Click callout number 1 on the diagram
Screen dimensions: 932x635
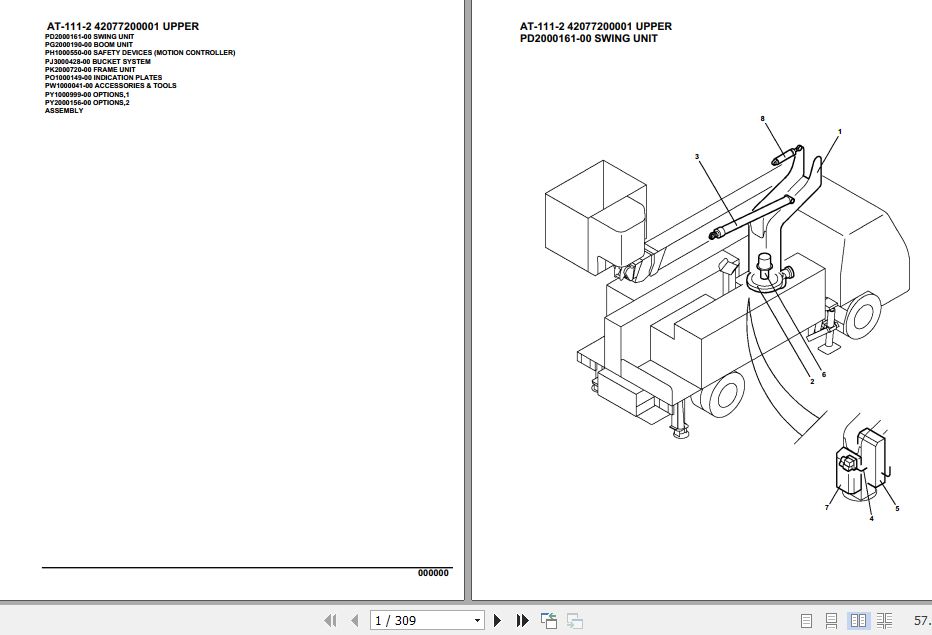click(x=840, y=130)
